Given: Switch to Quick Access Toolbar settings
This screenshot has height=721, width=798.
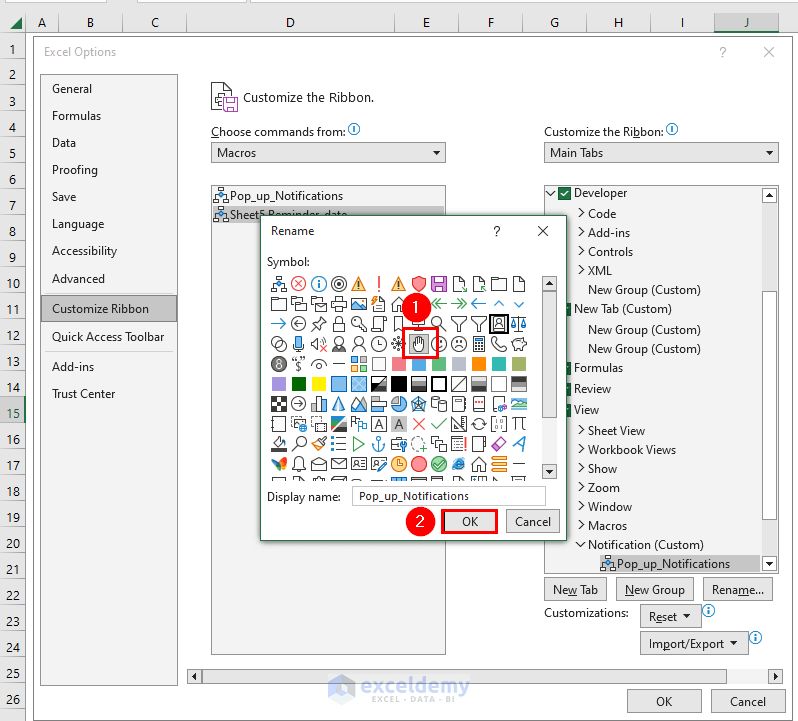Looking at the screenshot, I should (108, 337).
